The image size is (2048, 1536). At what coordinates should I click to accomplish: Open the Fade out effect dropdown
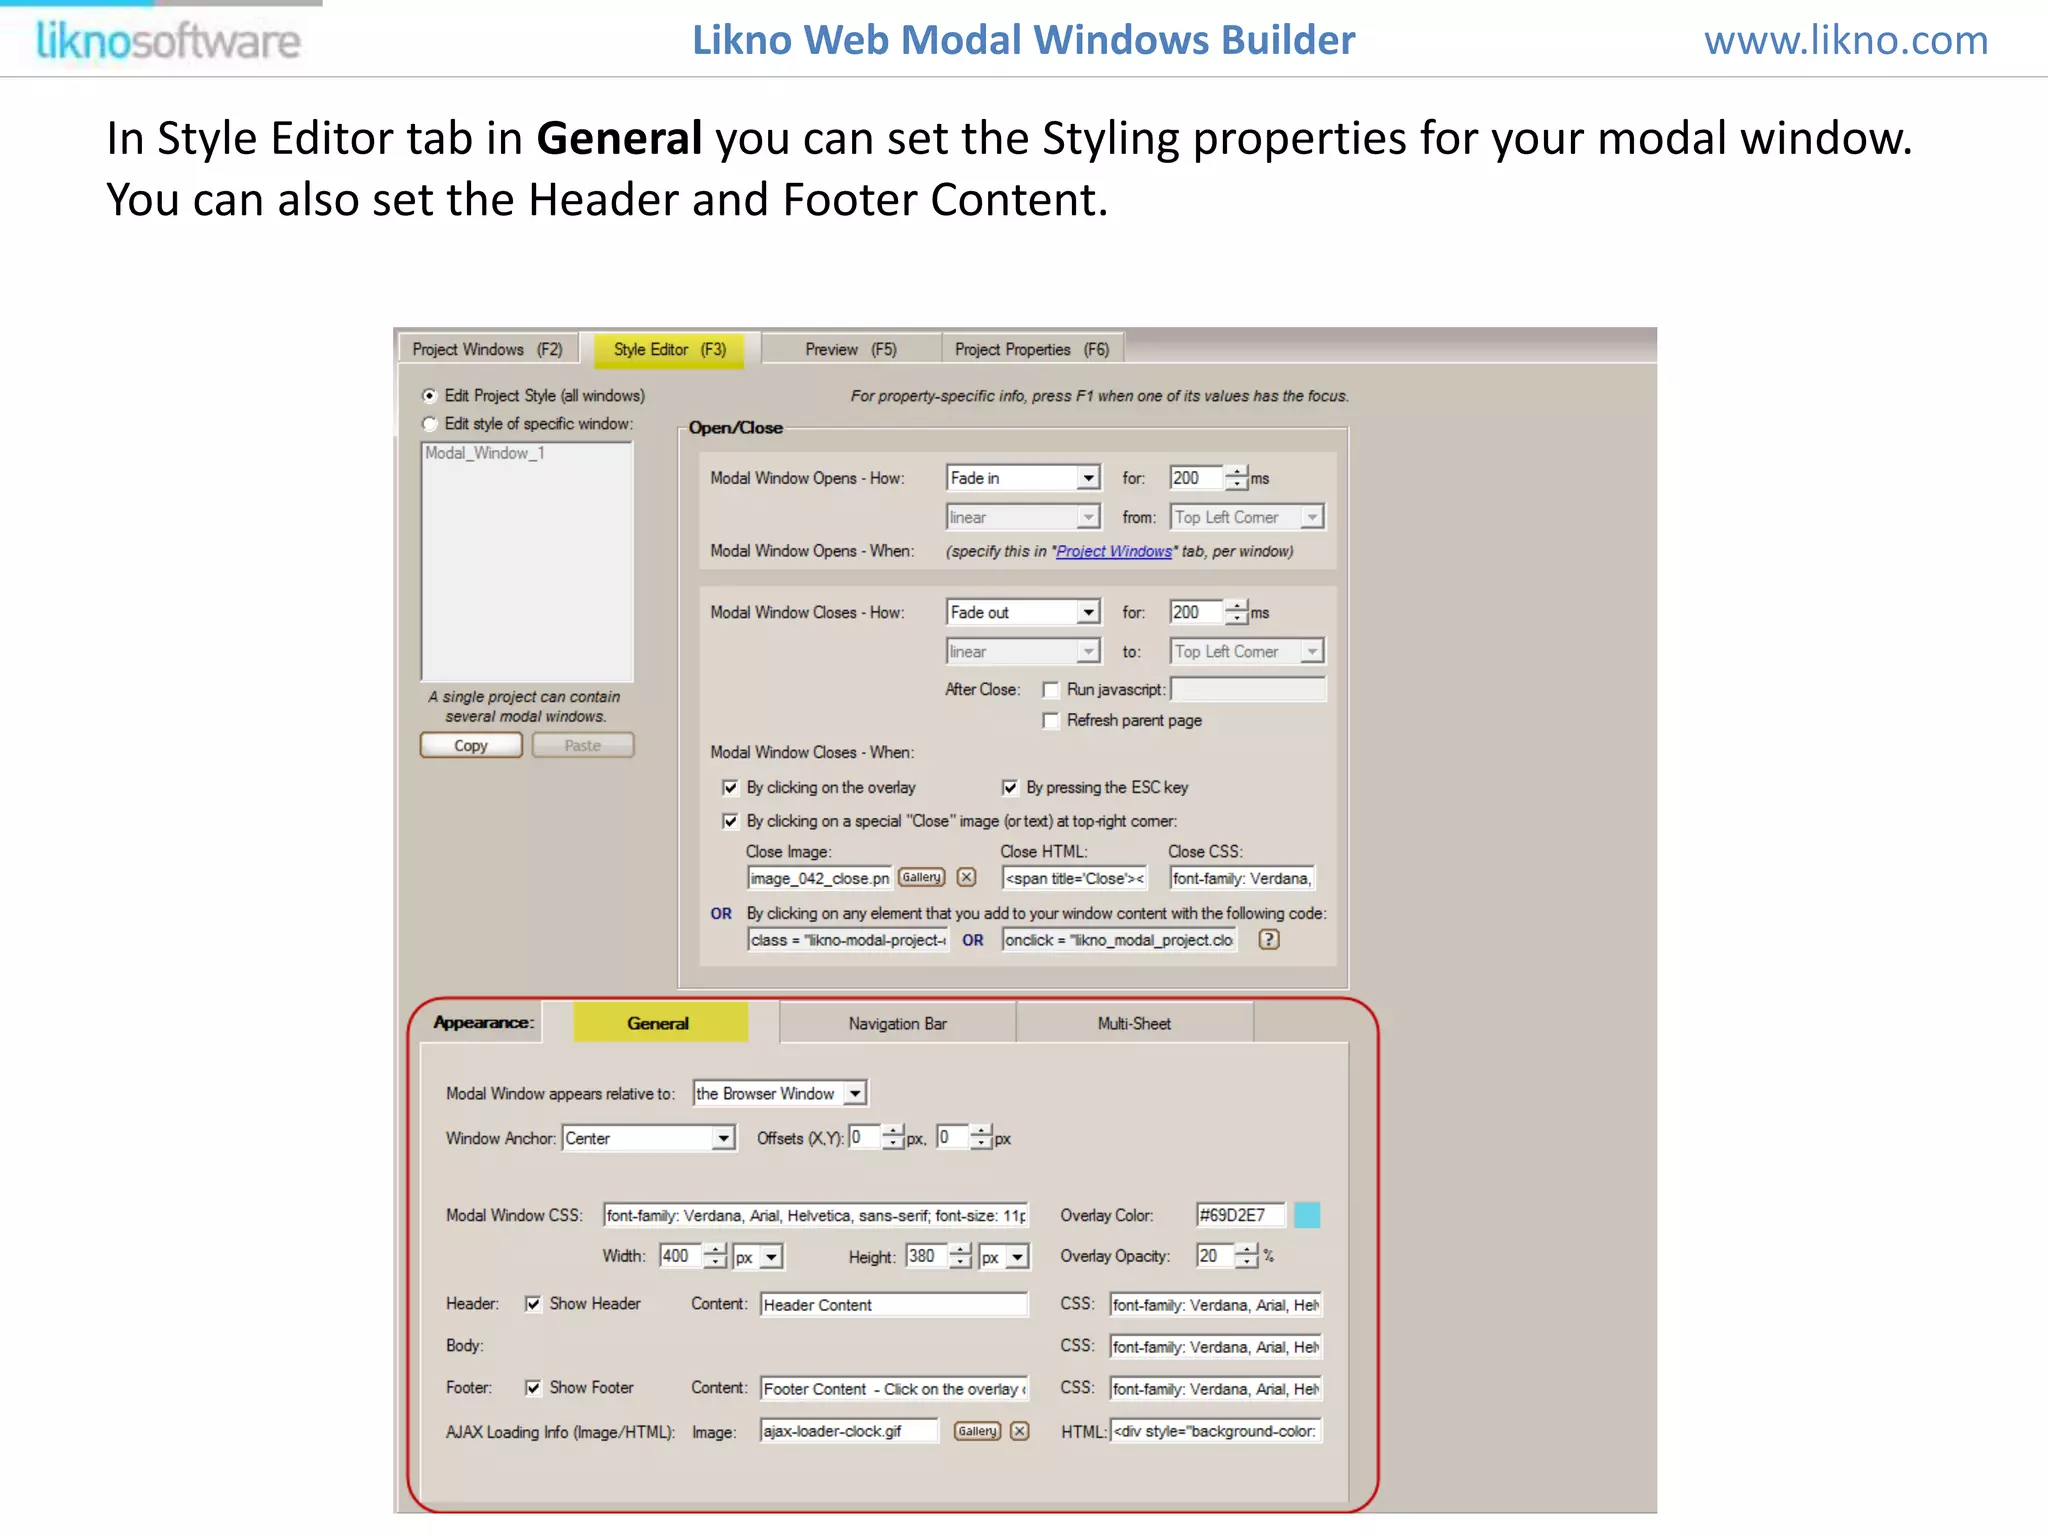coord(1089,612)
